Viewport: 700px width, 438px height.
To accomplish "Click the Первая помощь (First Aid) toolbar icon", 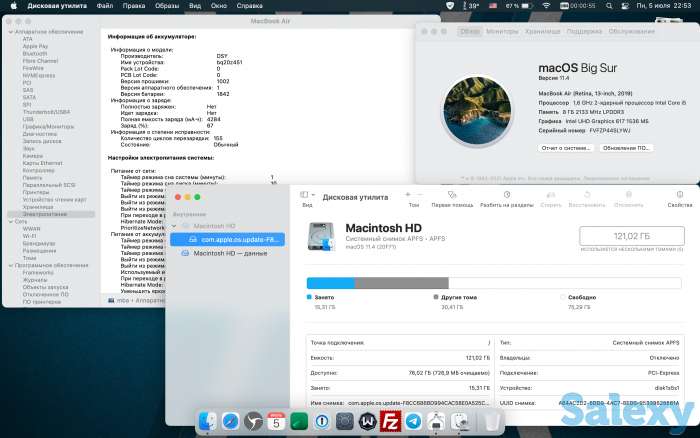I will point(452,195).
